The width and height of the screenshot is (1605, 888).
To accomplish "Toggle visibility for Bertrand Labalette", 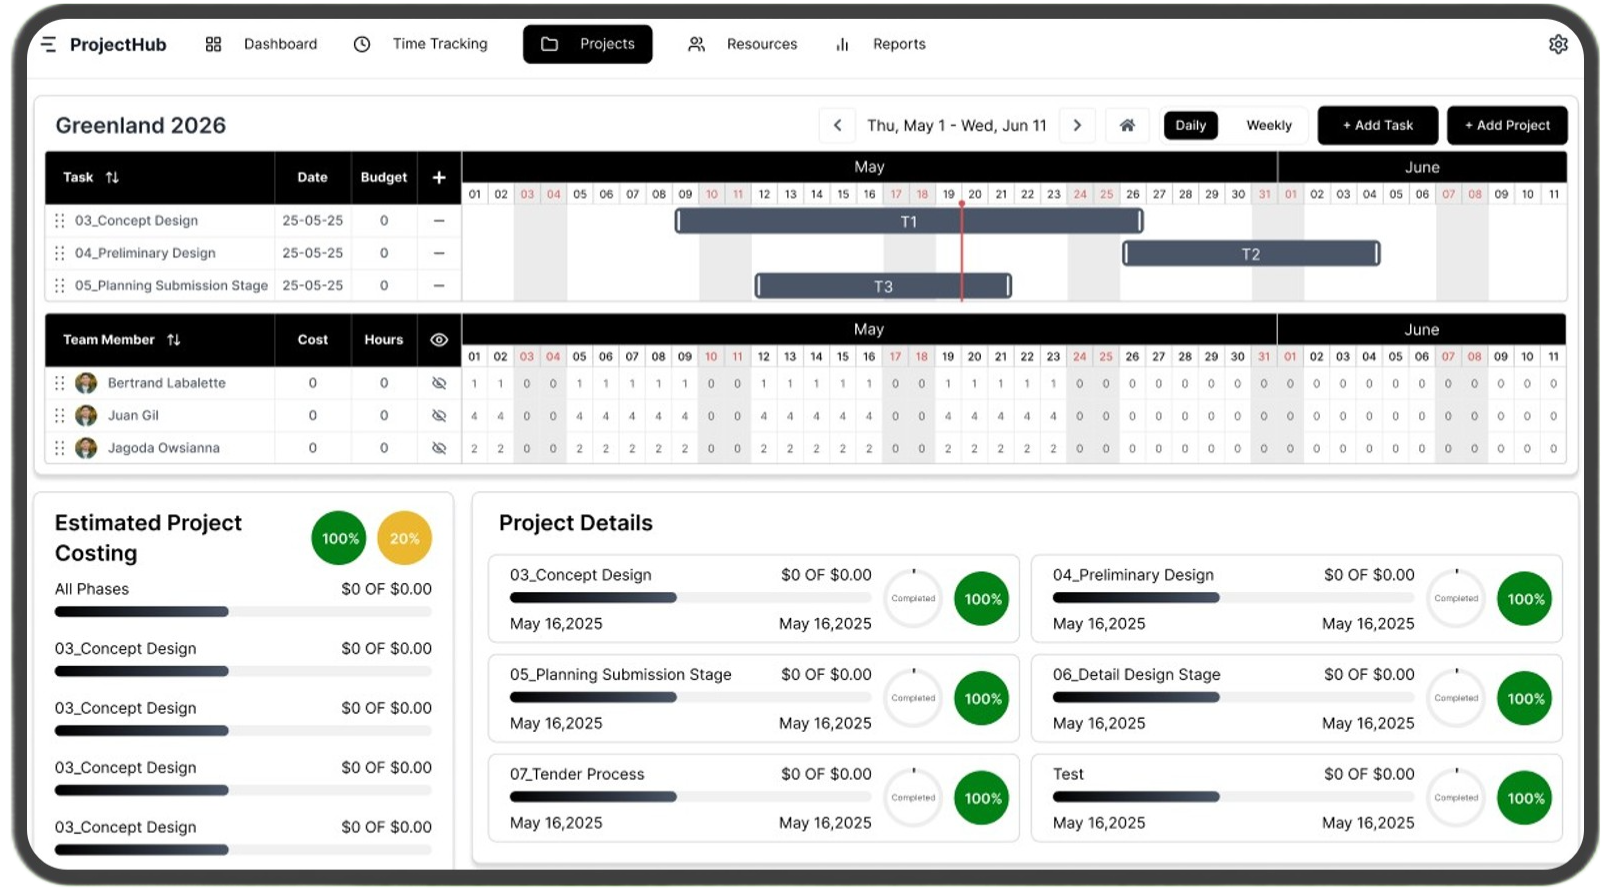I will [x=438, y=383].
